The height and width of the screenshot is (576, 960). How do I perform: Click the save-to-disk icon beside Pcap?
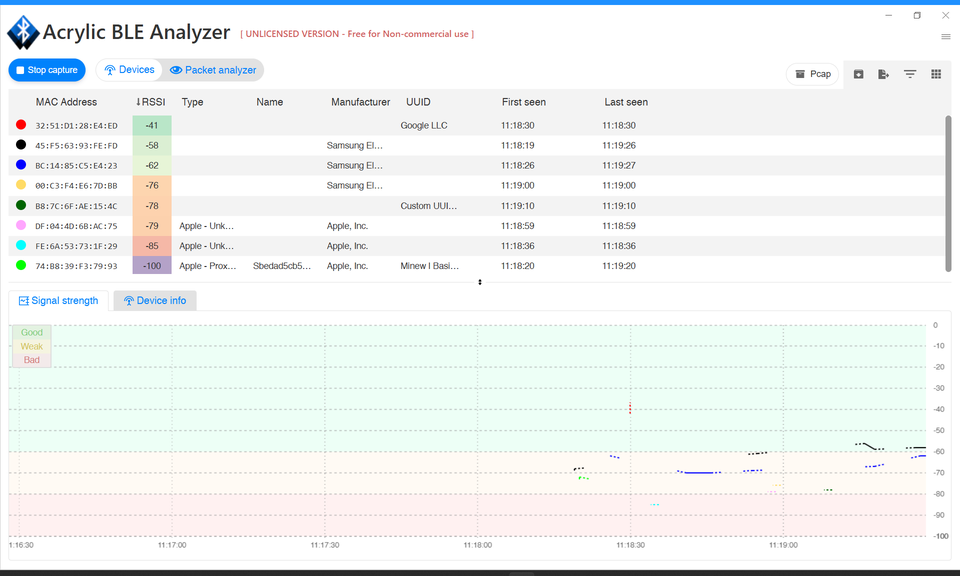tap(858, 74)
